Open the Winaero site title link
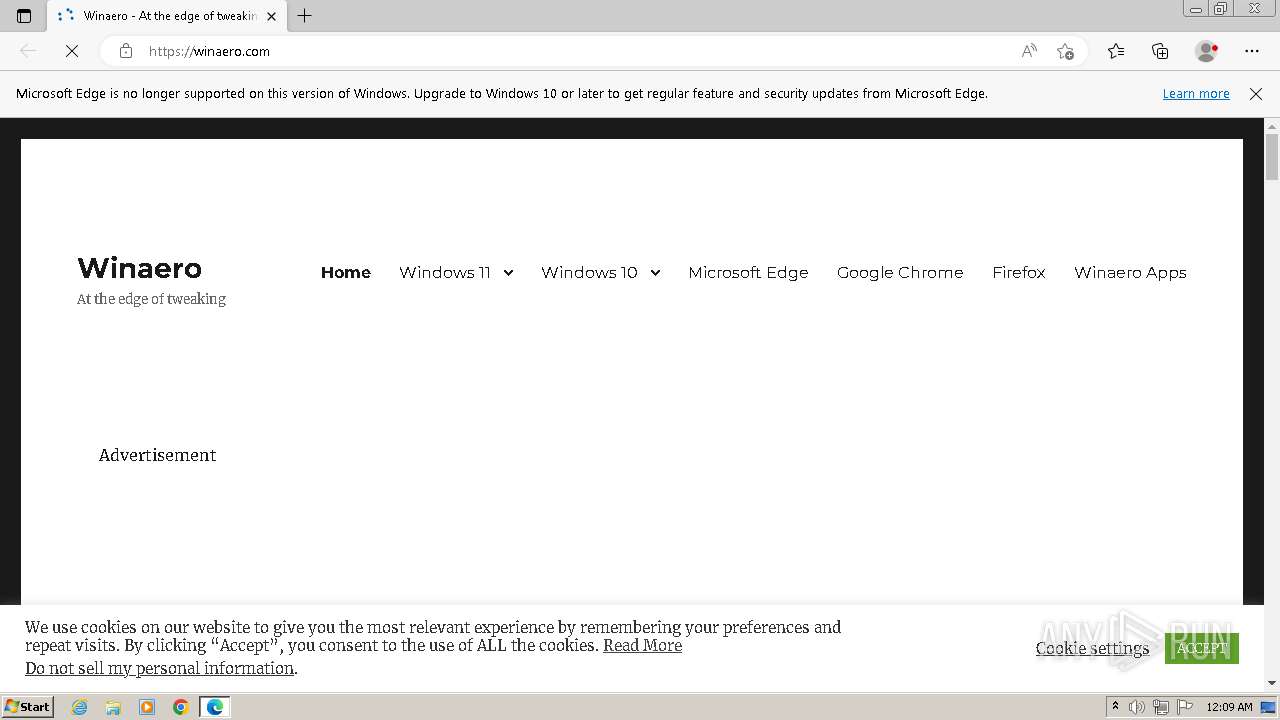This screenshot has width=1280, height=720. 140,268
